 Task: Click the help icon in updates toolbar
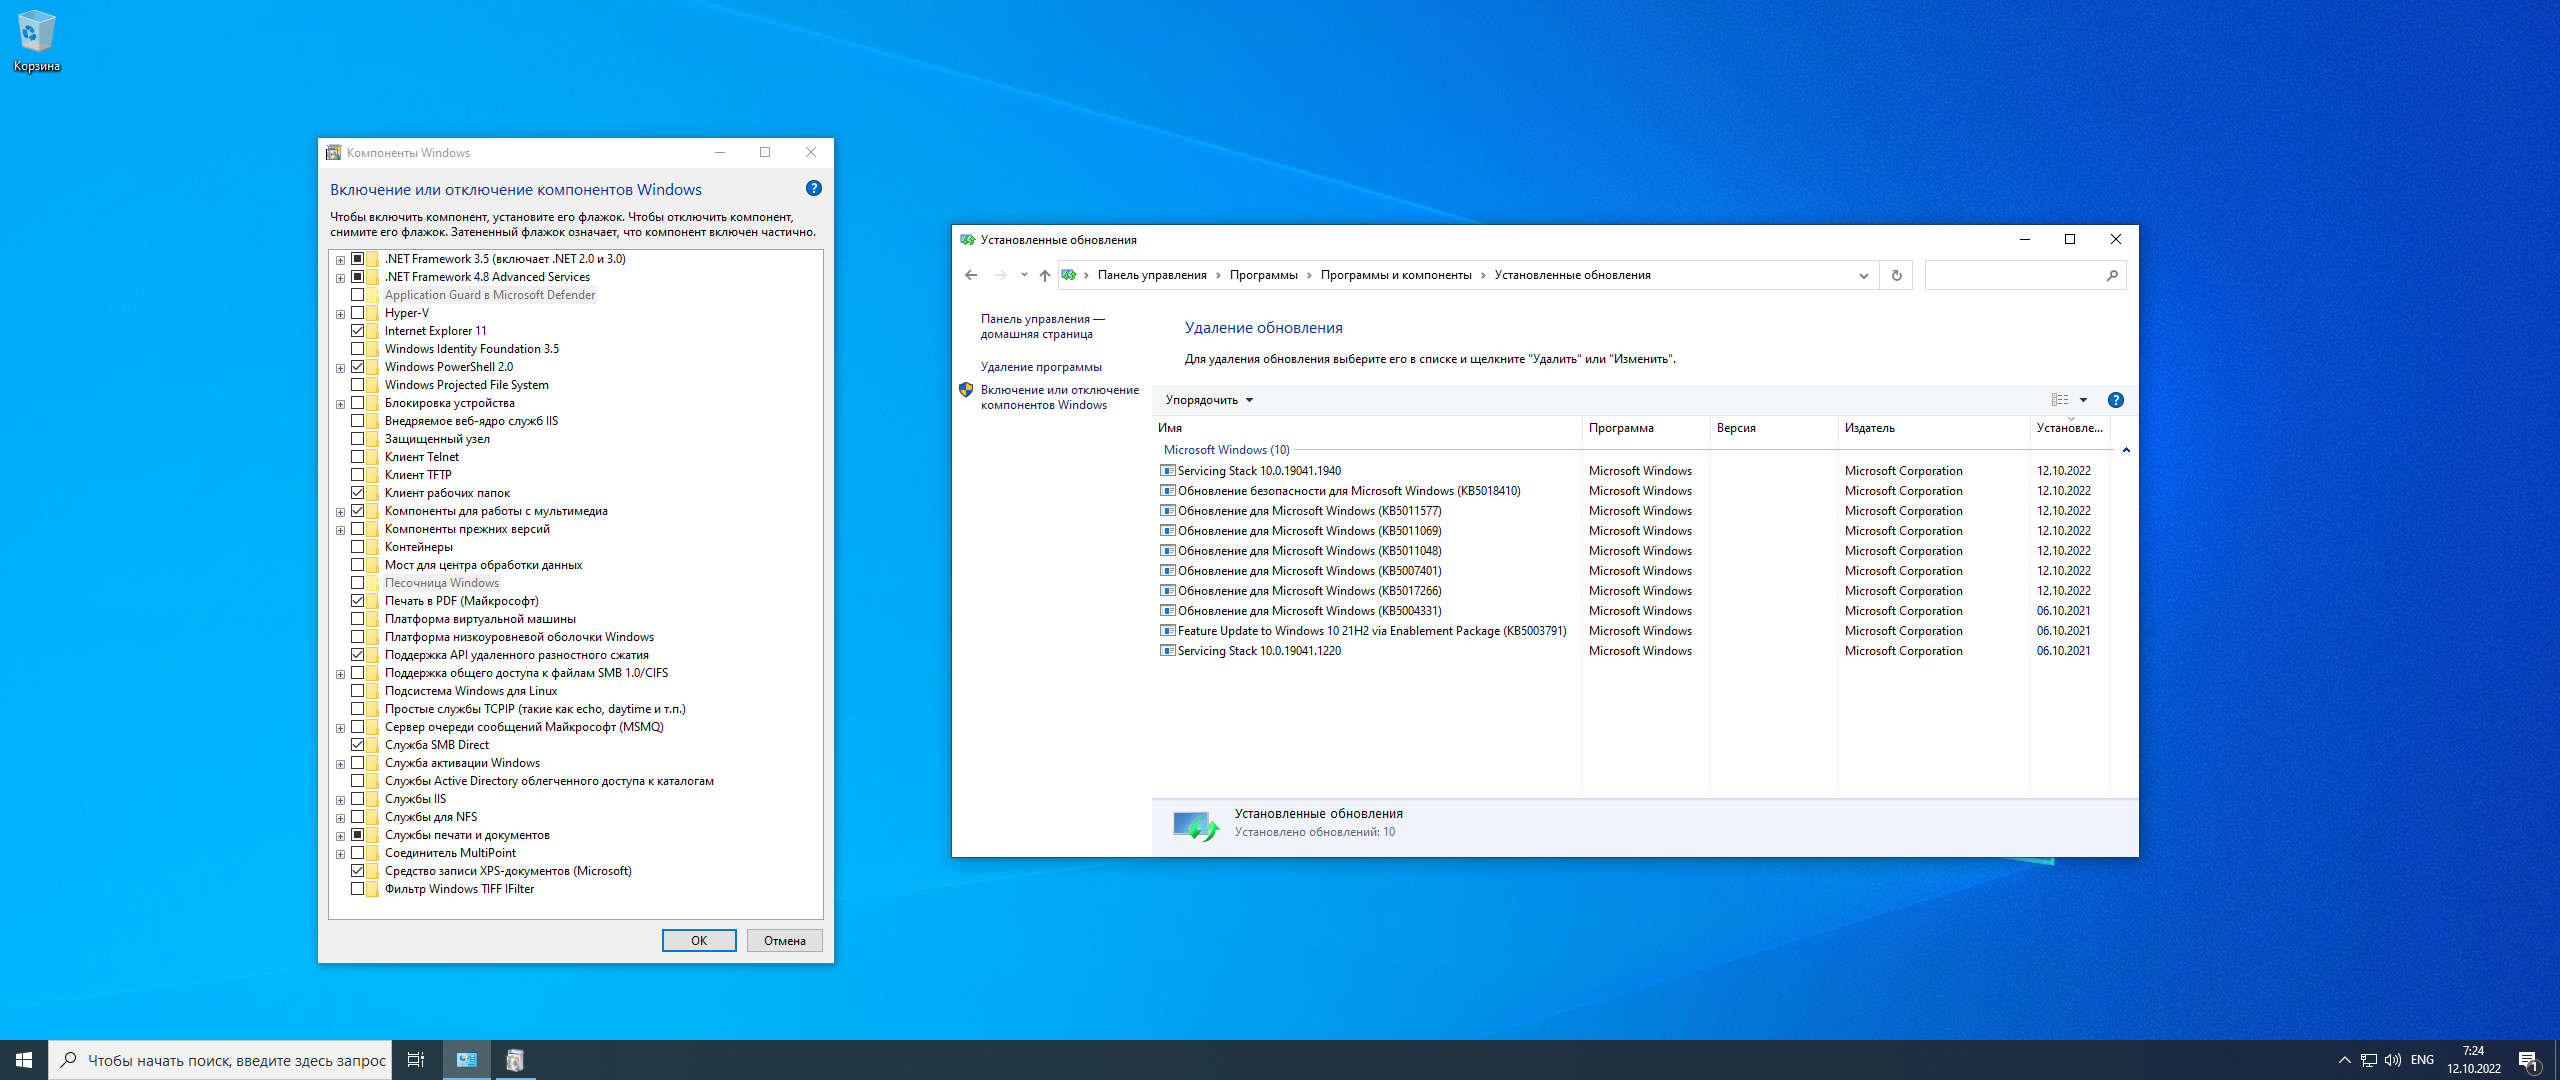(2116, 400)
